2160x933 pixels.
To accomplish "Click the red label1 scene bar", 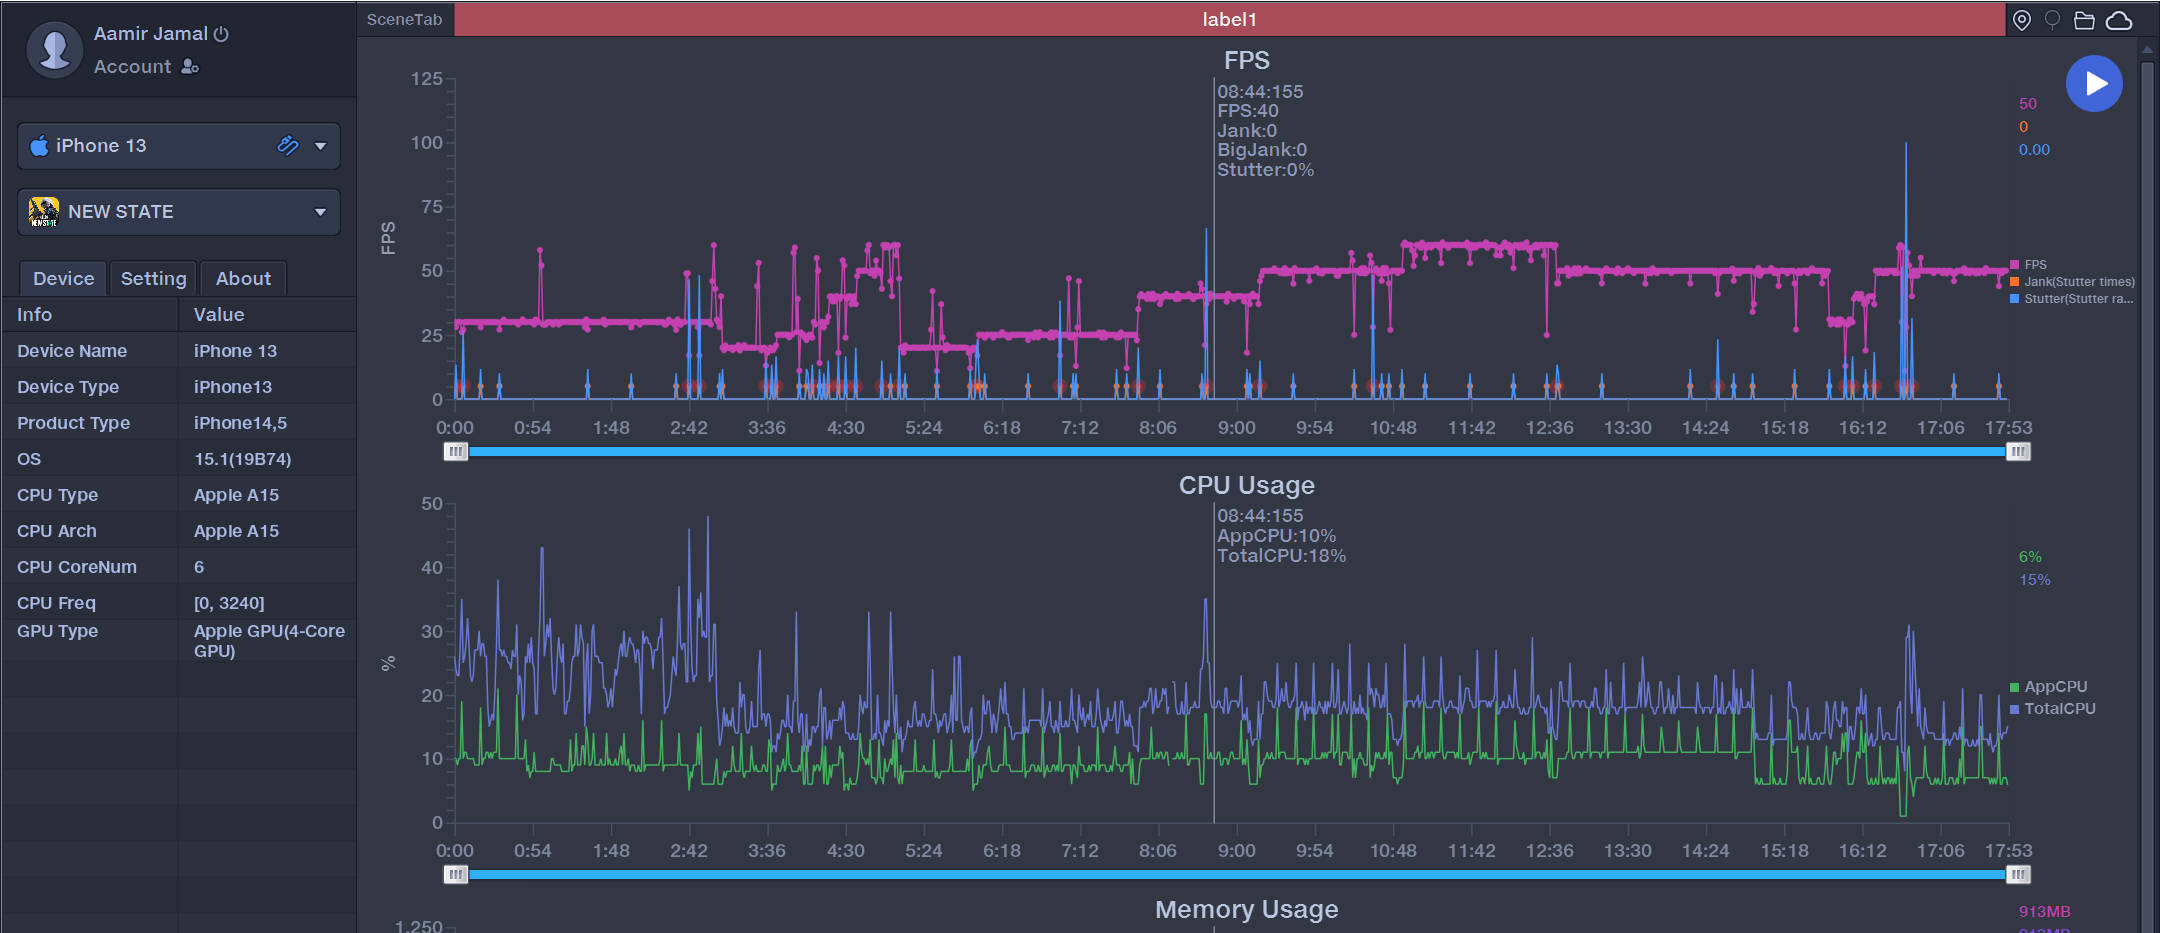I will click(1229, 20).
